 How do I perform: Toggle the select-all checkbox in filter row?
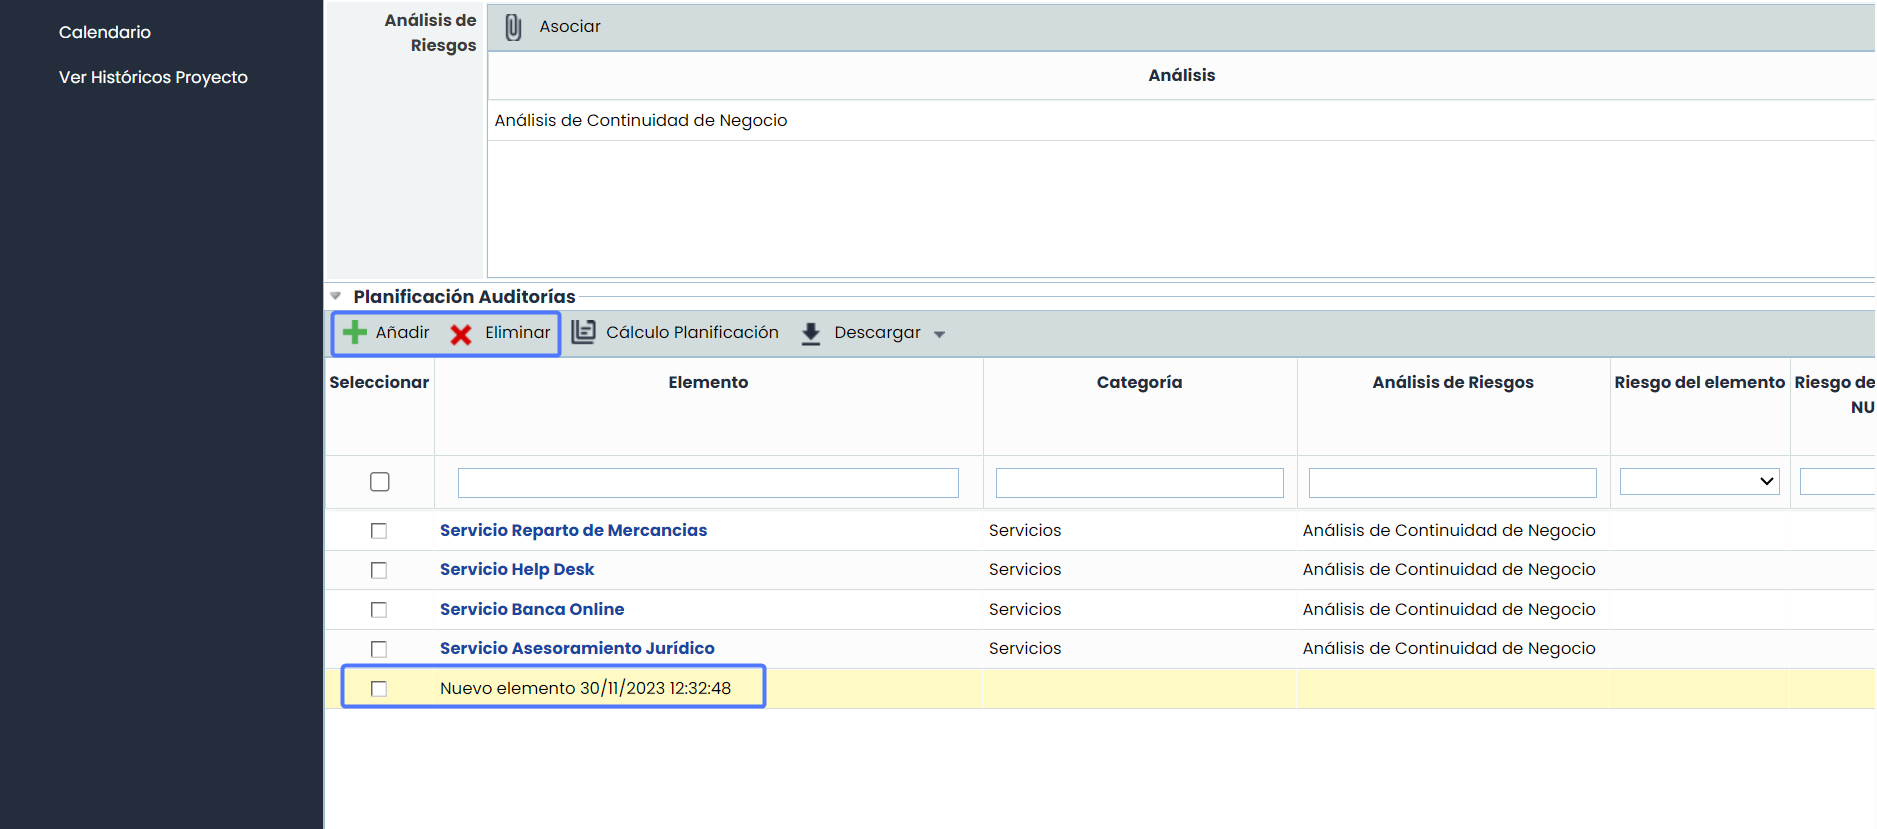[380, 482]
